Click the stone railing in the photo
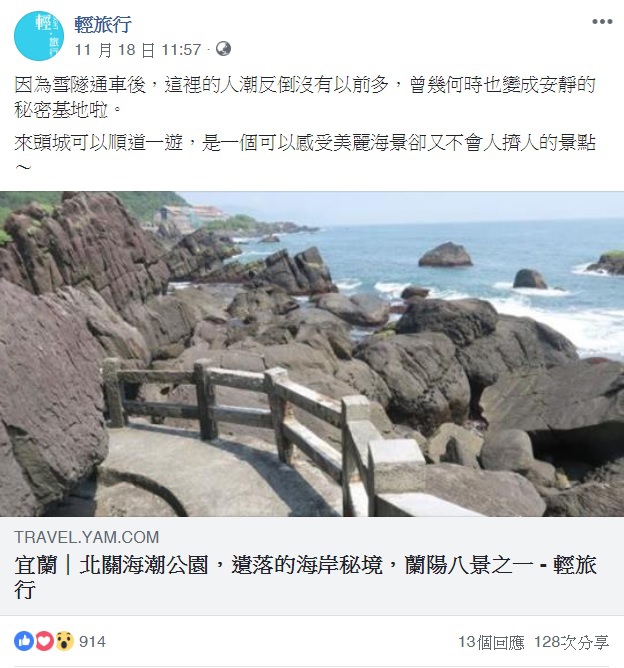The height and width of the screenshot is (668, 624). (264, 426)
